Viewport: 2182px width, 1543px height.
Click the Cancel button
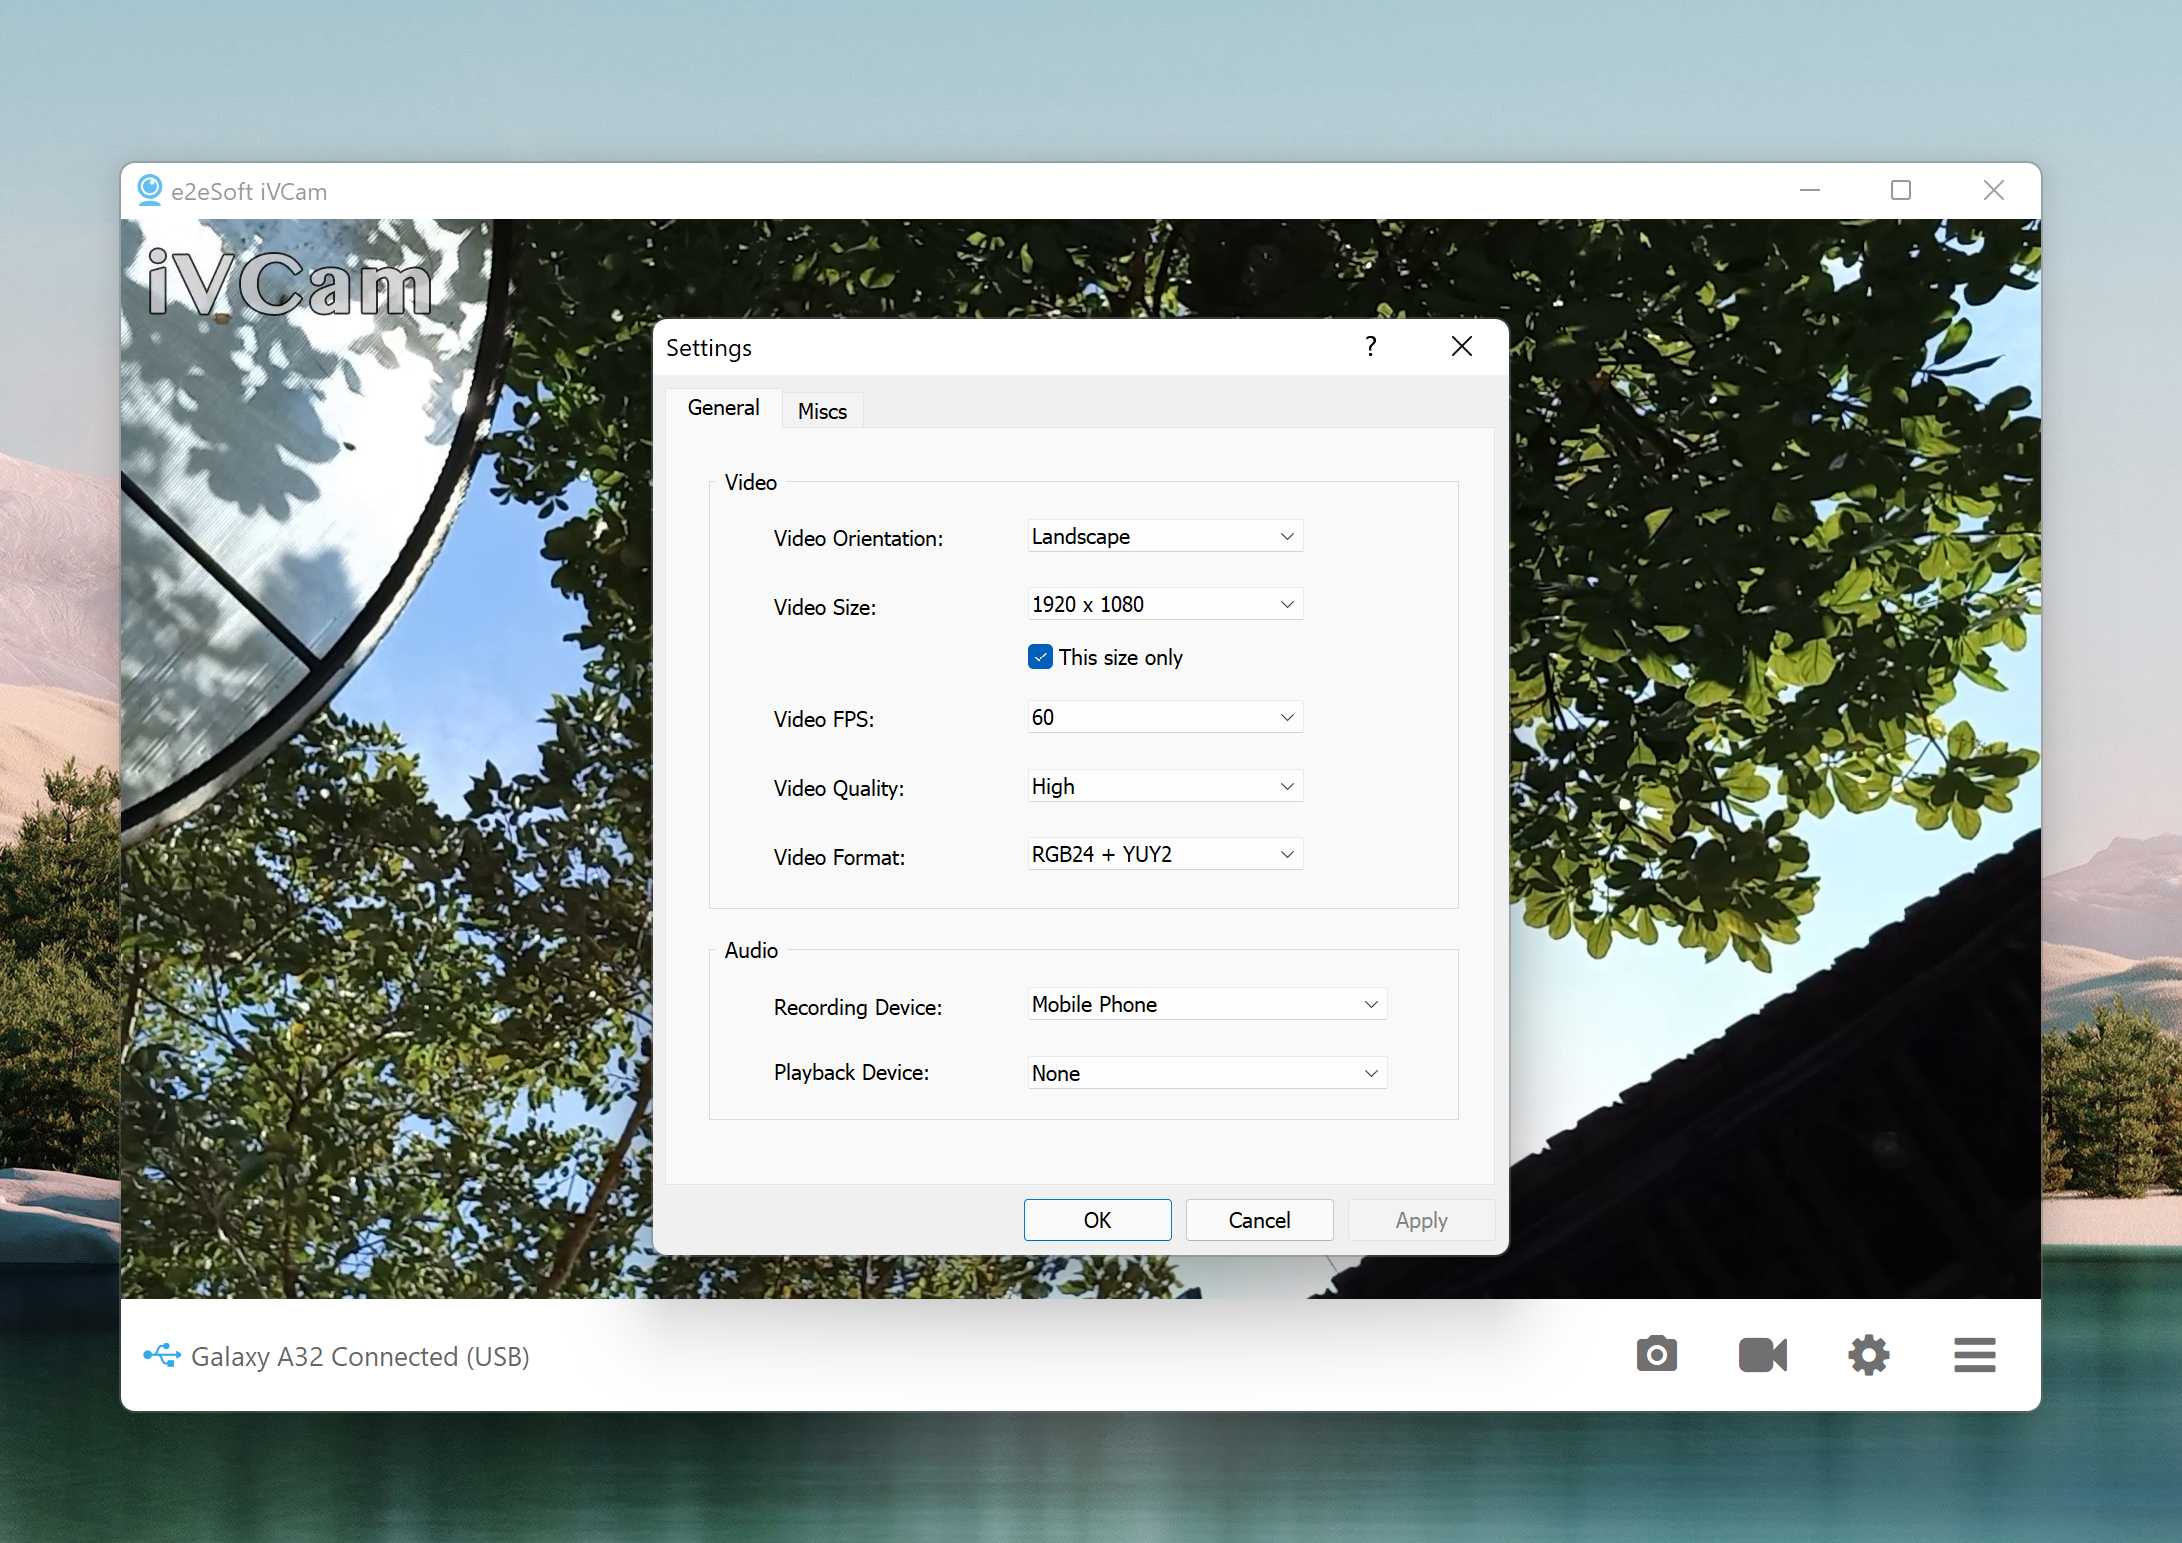(1259, 1220)
